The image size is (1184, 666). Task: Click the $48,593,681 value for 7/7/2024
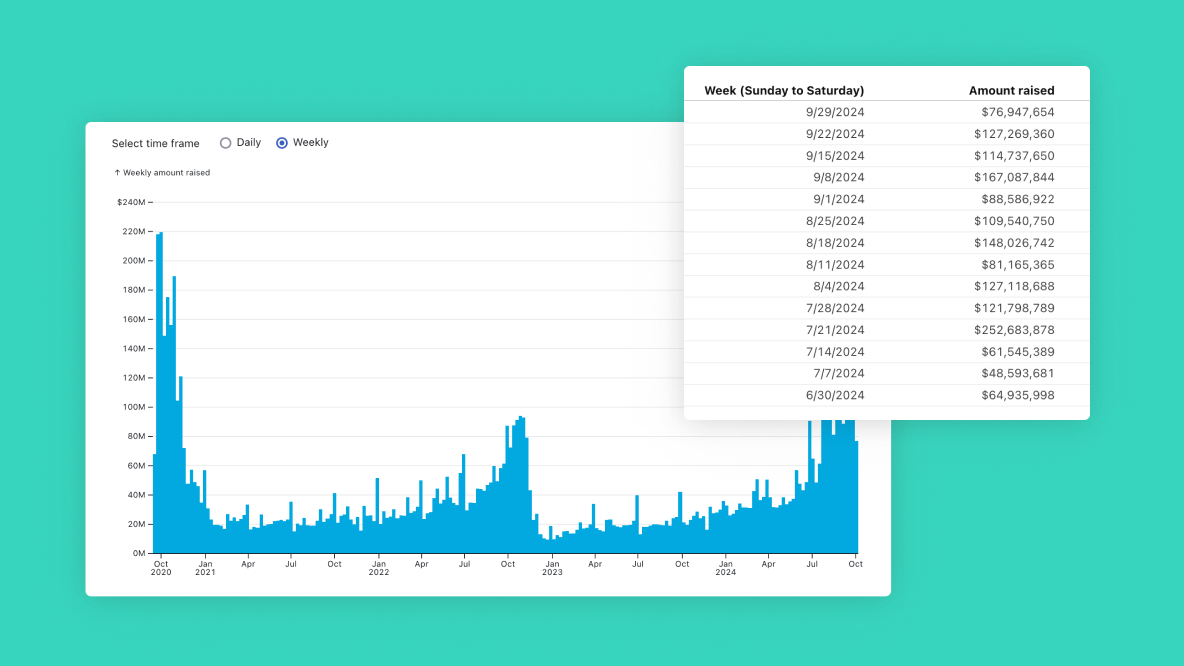pyautogui.click(x=1019, y=373)
